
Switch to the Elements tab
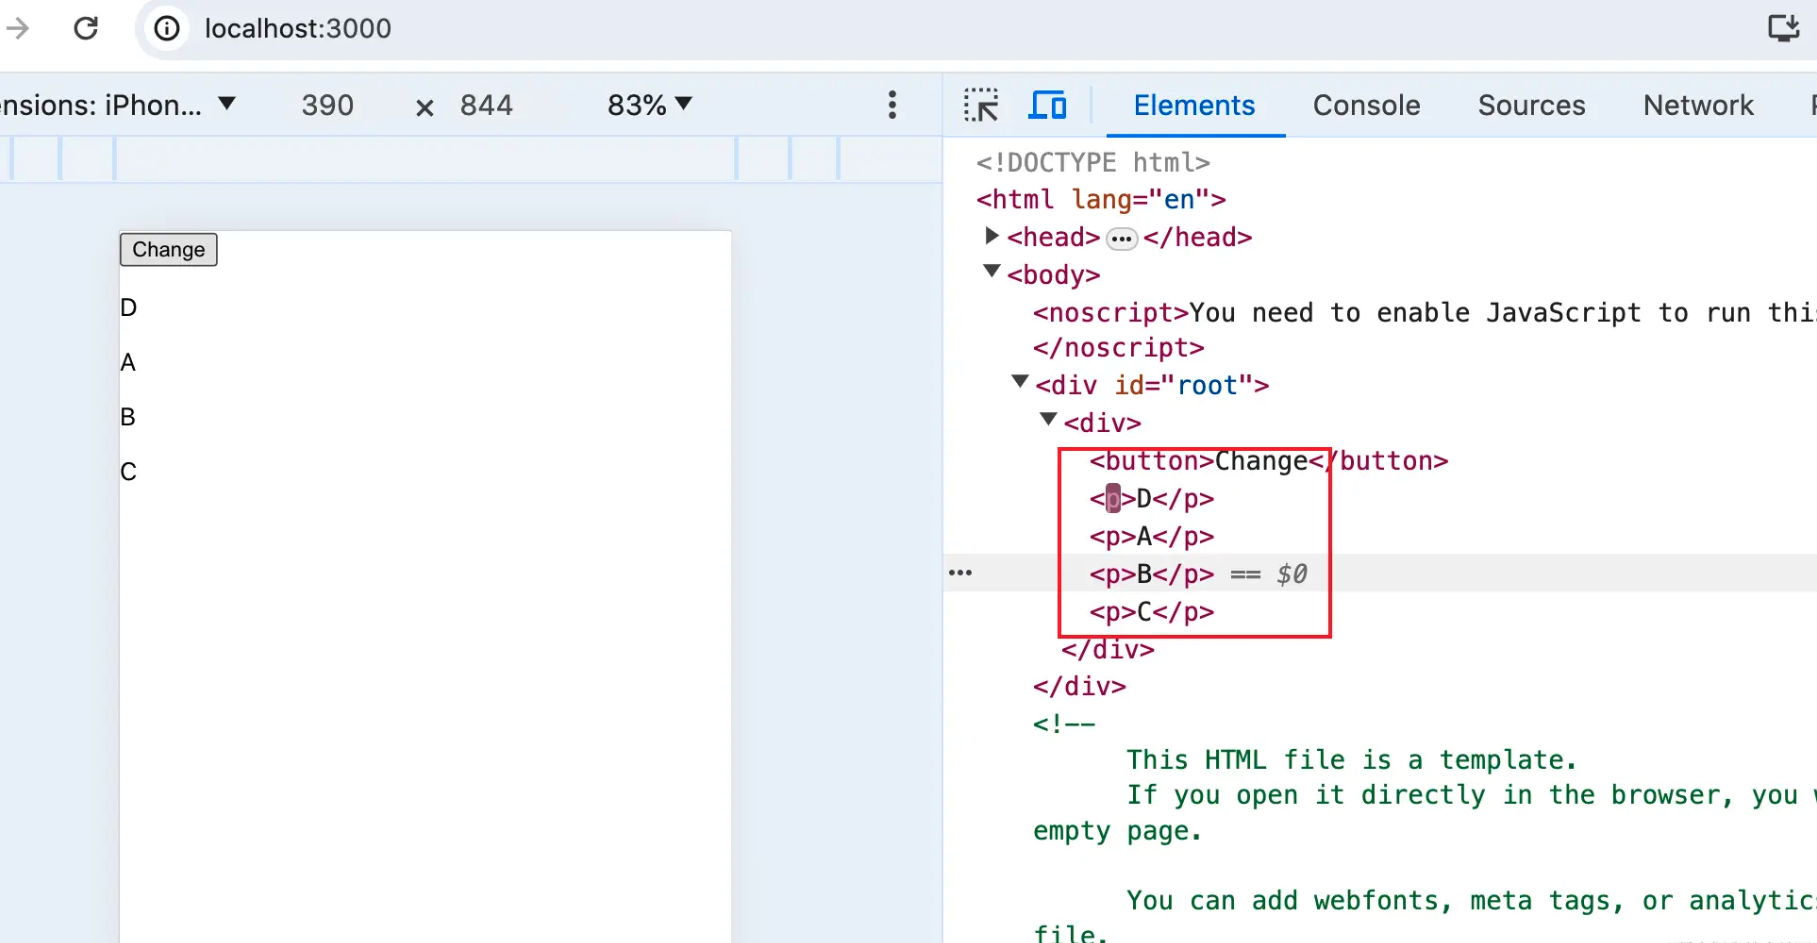(x=1194, y=105)
